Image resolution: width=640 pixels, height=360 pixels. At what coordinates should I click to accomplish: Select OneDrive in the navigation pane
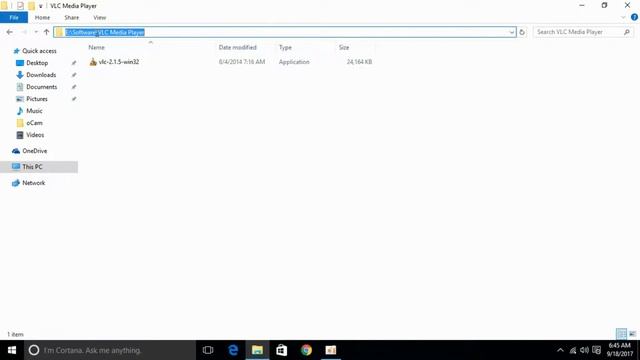pos(34,151)
